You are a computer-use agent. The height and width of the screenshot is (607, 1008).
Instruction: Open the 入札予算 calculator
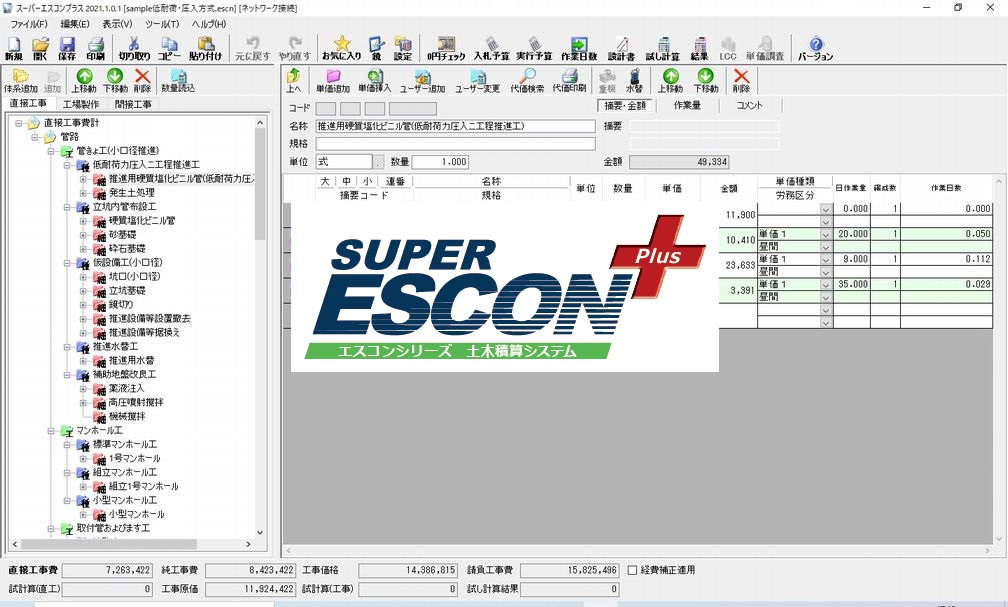(x=491, y=49)
